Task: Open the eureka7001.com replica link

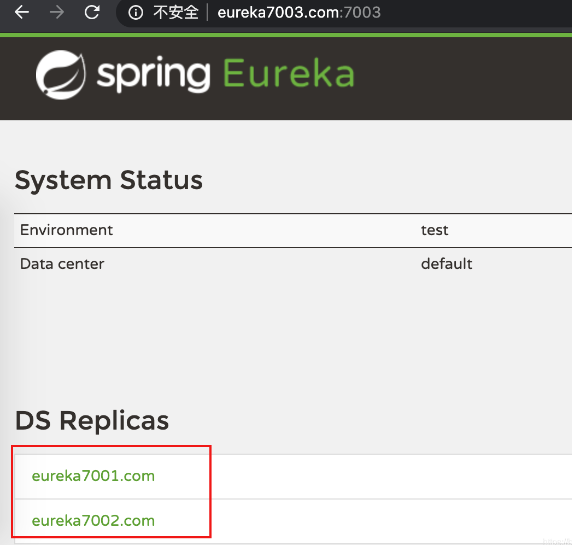Action: coord(93,476)
